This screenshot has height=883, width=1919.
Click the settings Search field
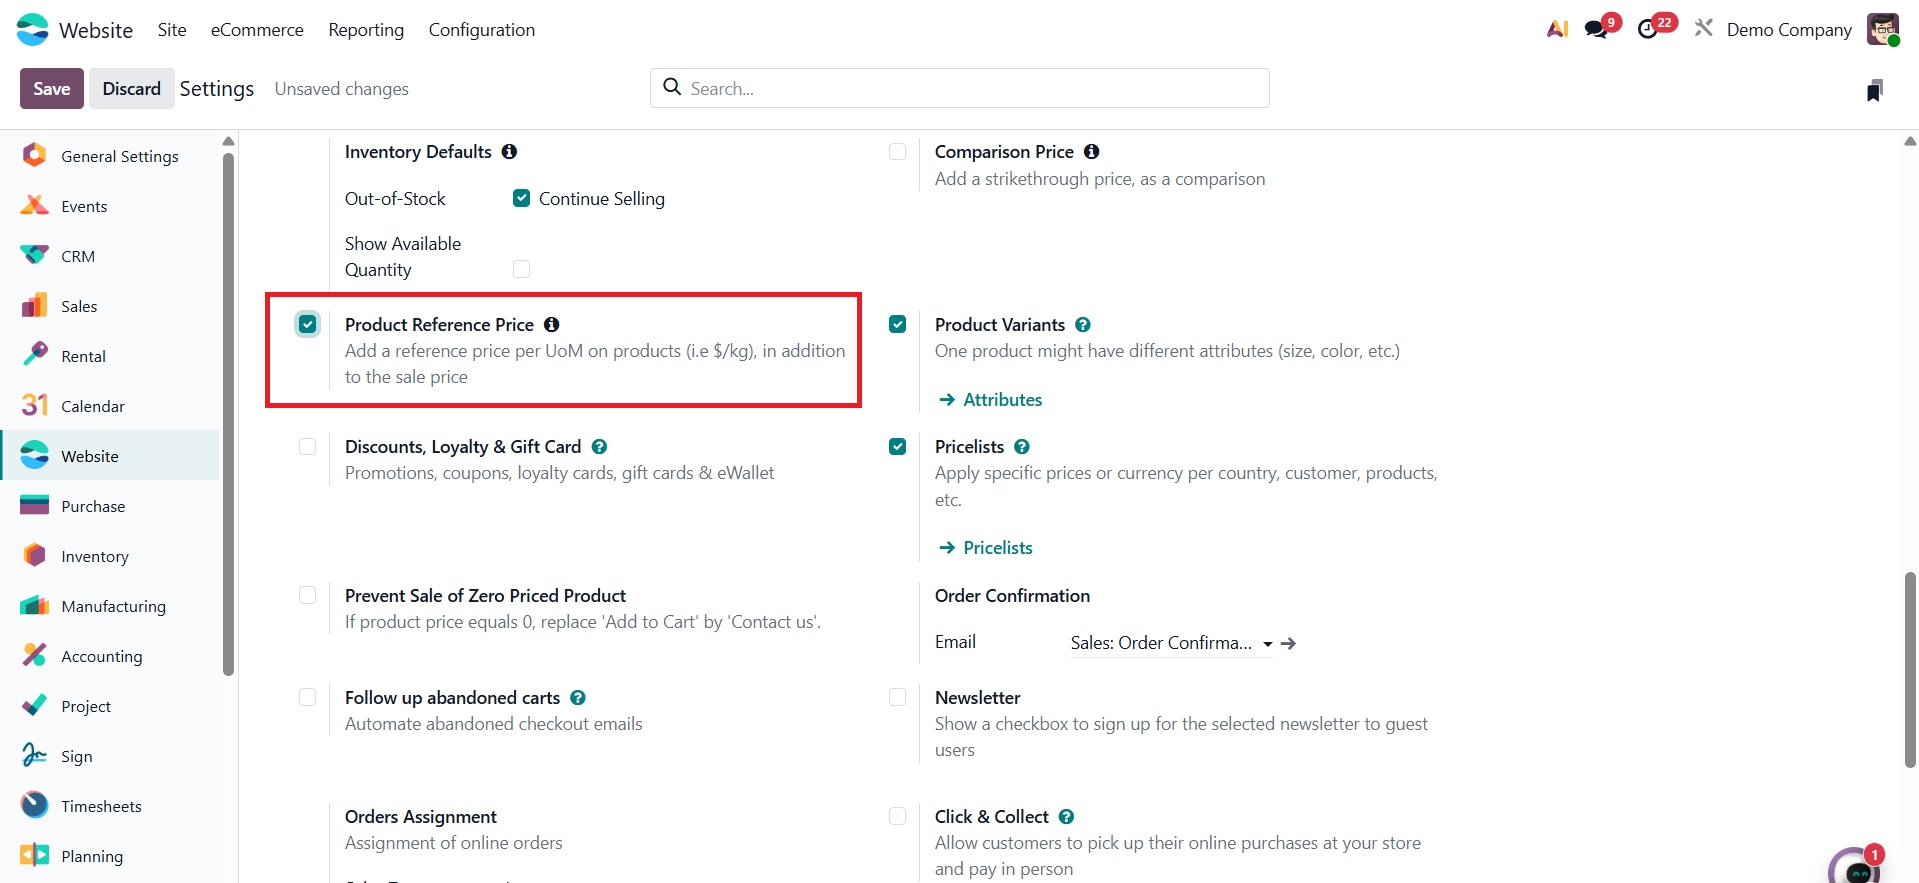coord(960,88)
